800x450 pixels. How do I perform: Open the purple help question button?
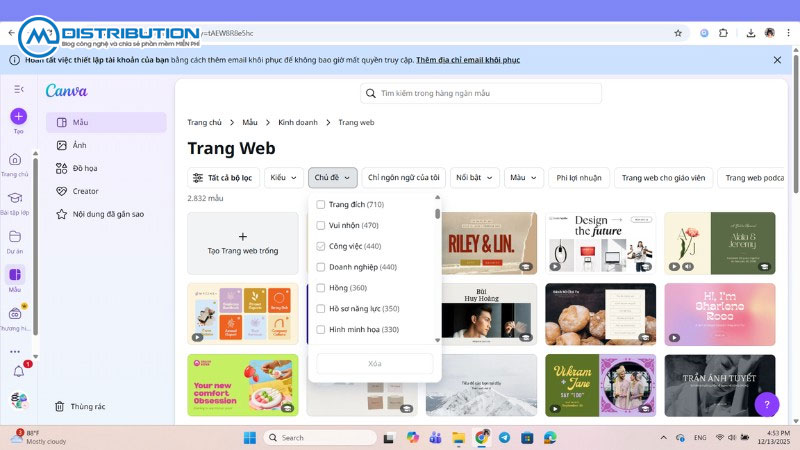[767, 405]
